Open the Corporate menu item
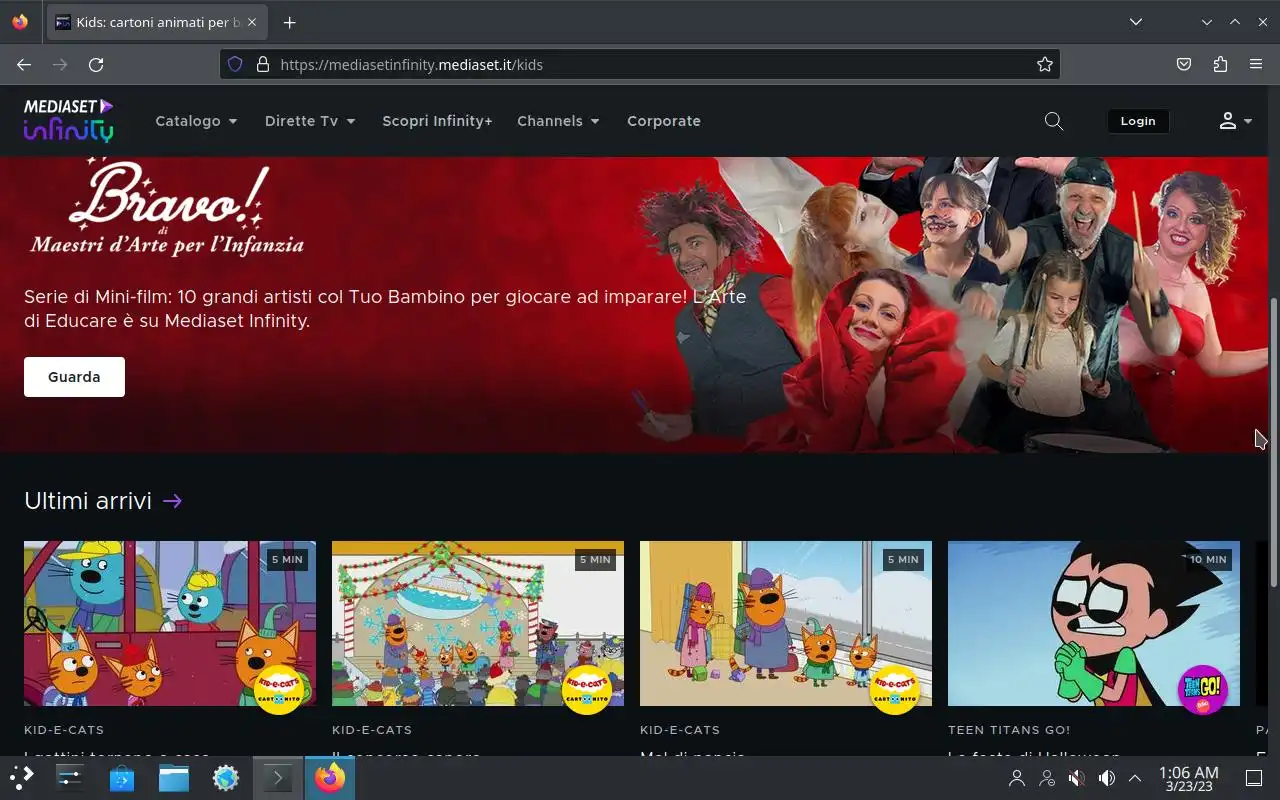 (x=664, y=121)
